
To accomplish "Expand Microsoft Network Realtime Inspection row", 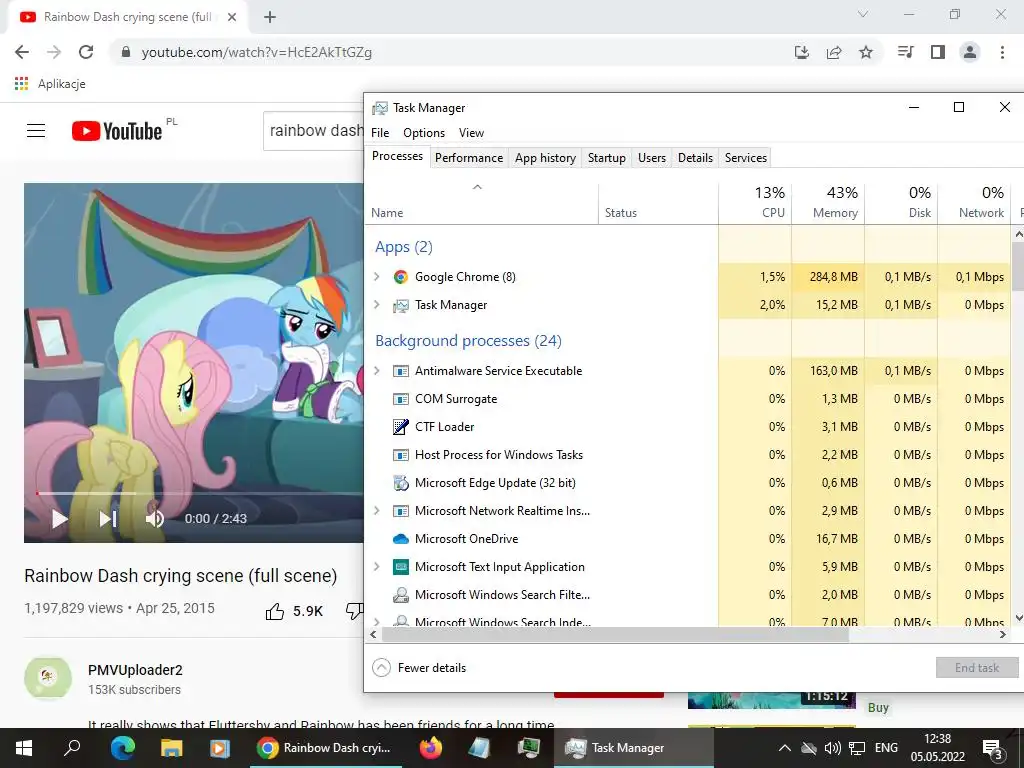I will point(377,511).
